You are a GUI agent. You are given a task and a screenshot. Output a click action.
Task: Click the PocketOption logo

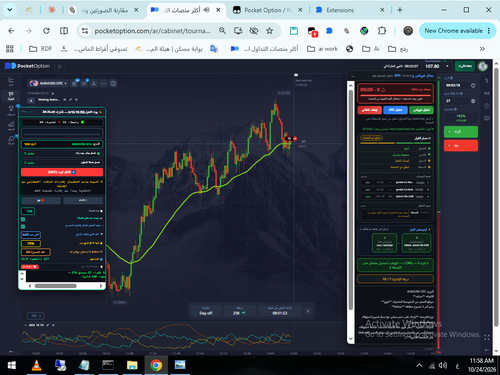(x=27, y=66)
